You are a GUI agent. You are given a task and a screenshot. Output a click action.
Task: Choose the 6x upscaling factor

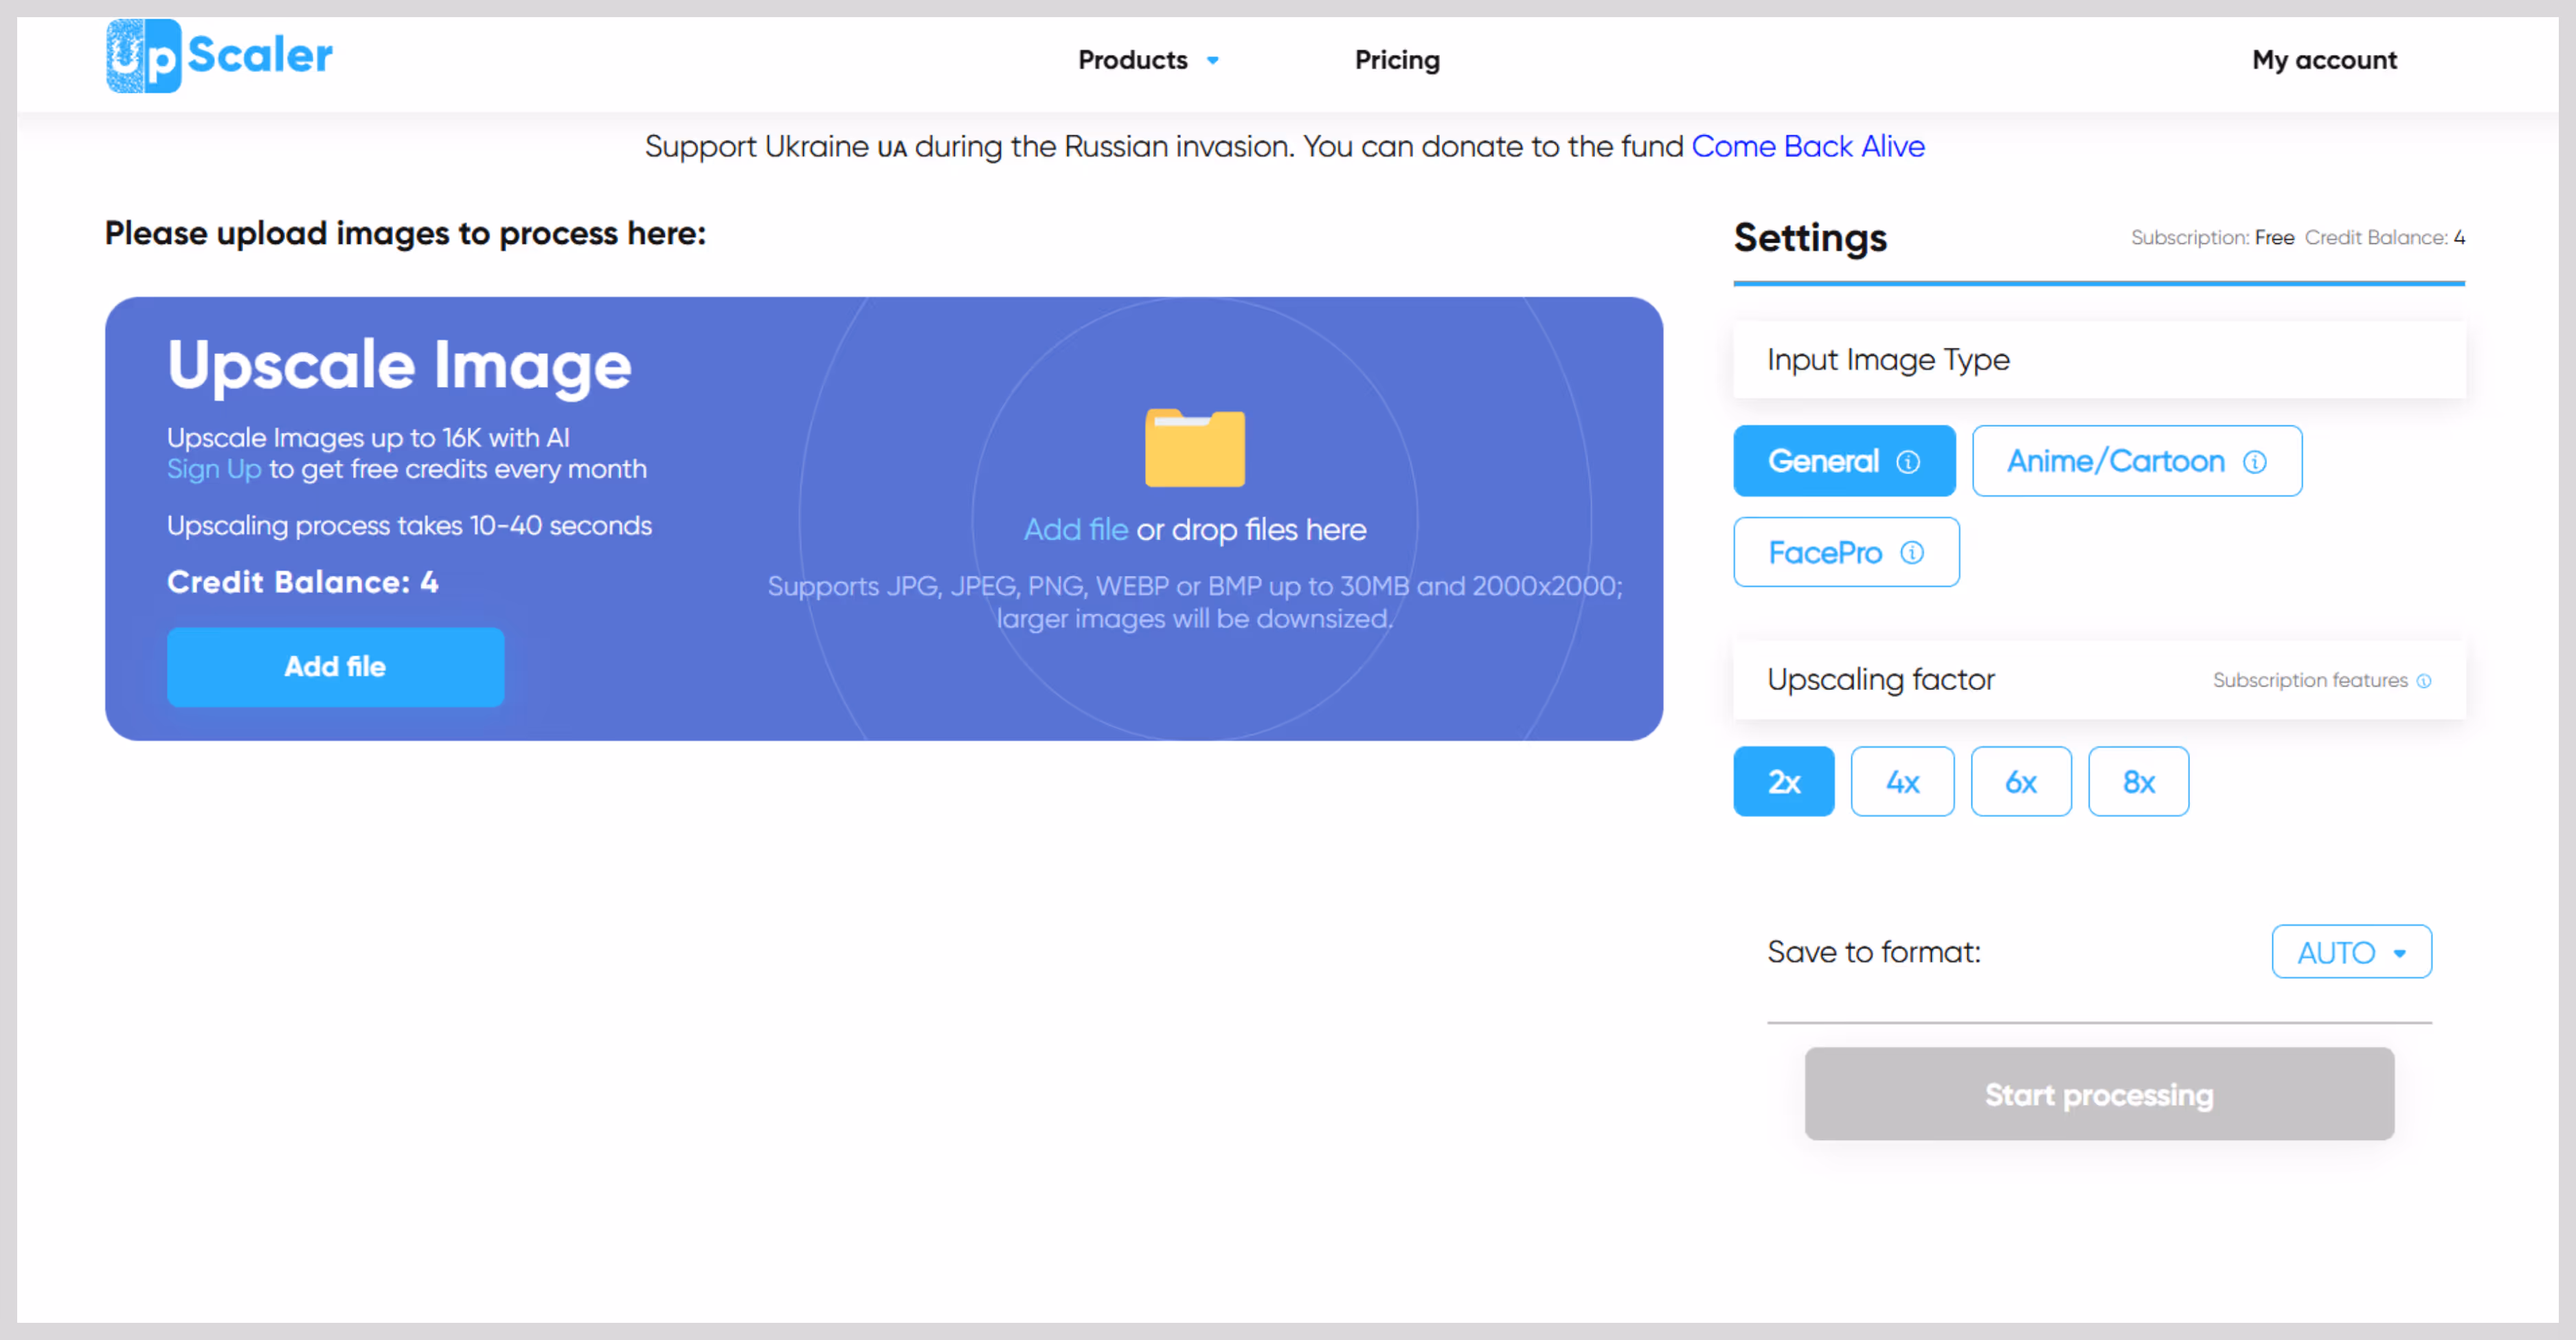click(2021, 782)
